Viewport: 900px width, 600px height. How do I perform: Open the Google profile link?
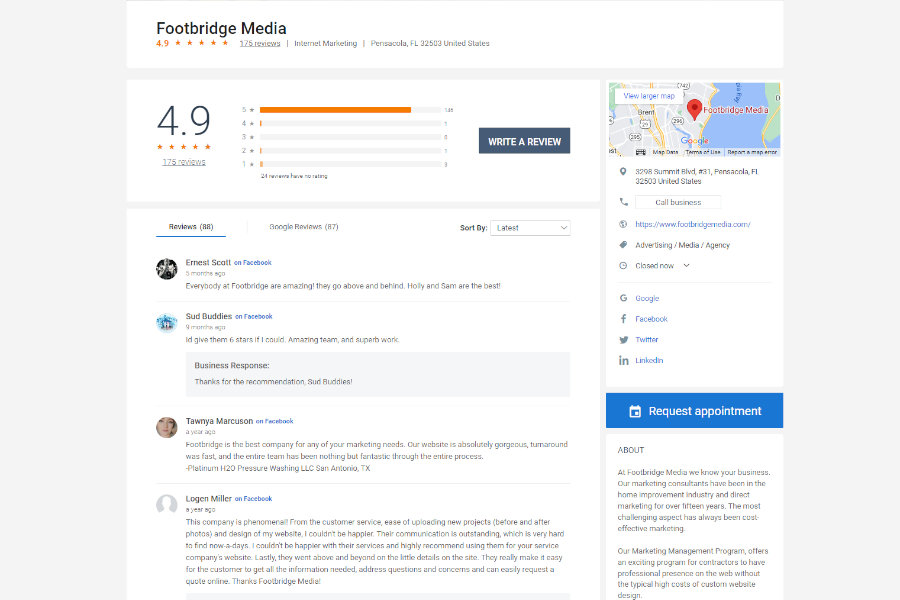point(647,299)
